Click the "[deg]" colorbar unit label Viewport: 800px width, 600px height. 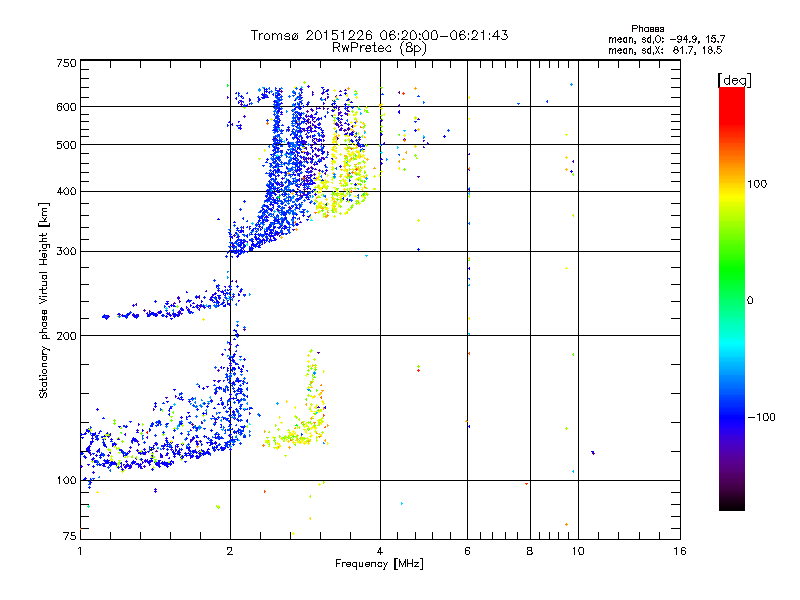click(734, 80)
